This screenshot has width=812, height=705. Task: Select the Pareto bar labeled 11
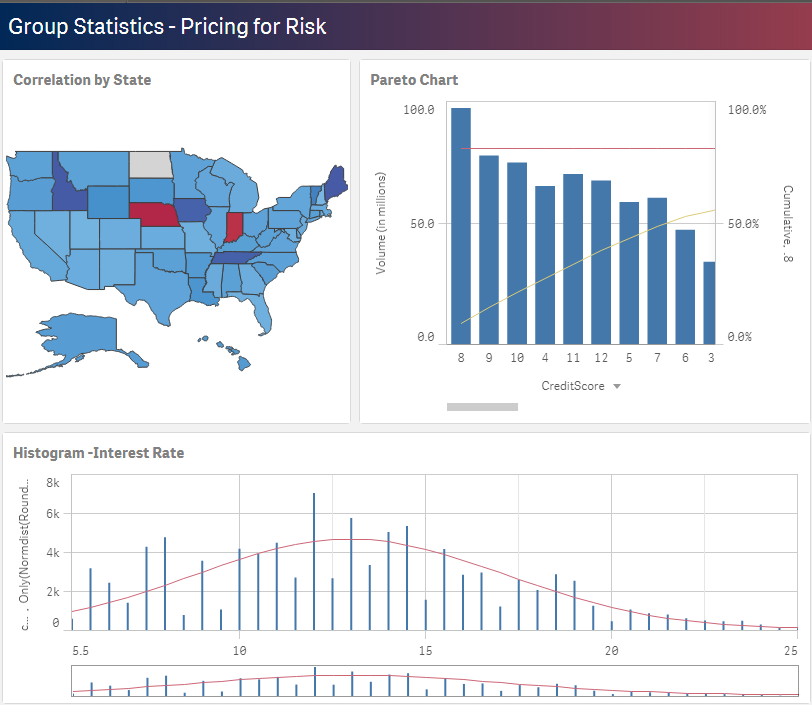click(573, 258)
